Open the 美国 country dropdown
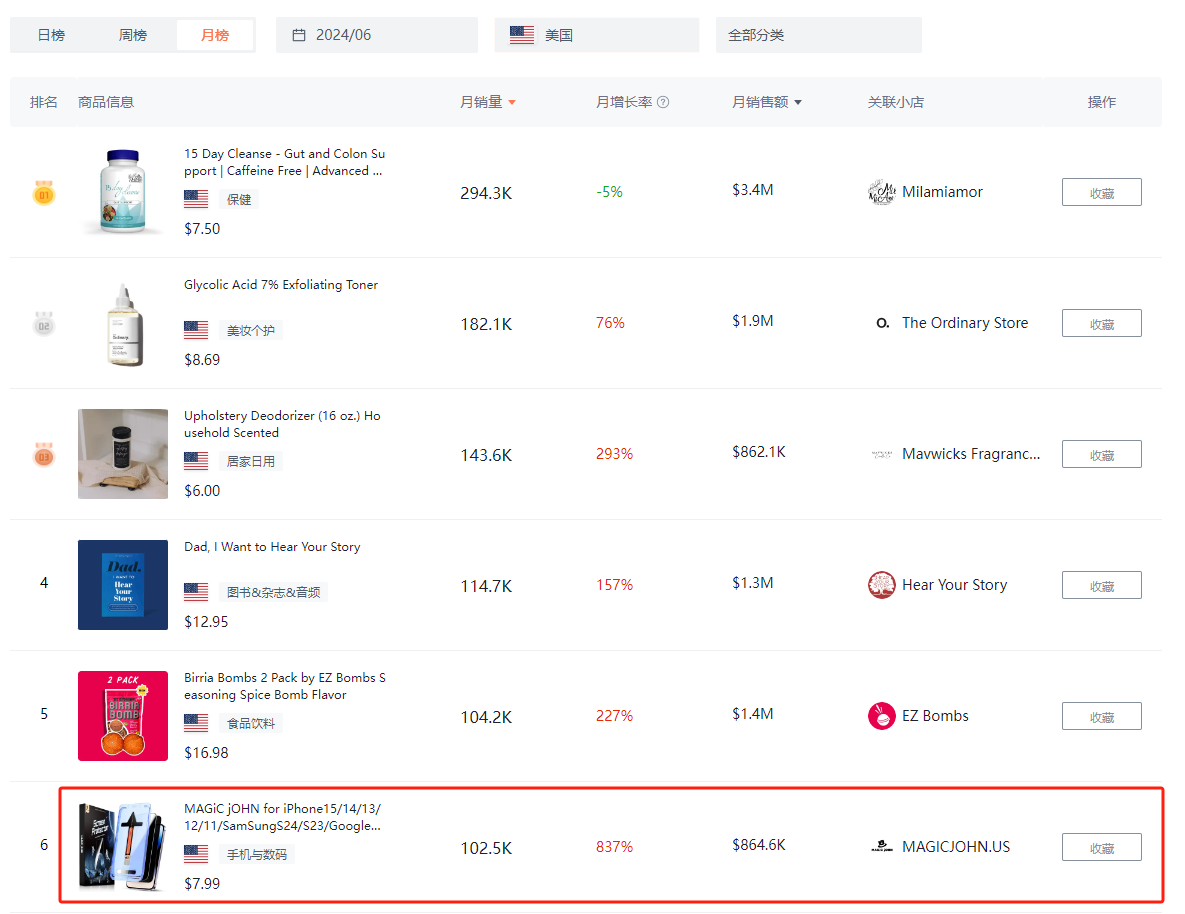Image resolution: width=1185 pixels, height=914 pixels. [x=596, y=35]
